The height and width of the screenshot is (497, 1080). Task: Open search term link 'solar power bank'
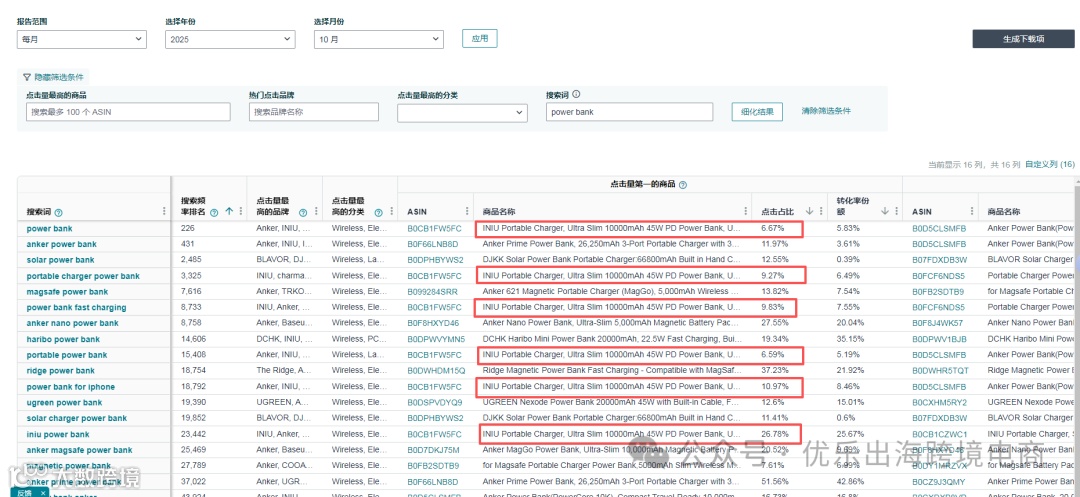click(60, 260)
